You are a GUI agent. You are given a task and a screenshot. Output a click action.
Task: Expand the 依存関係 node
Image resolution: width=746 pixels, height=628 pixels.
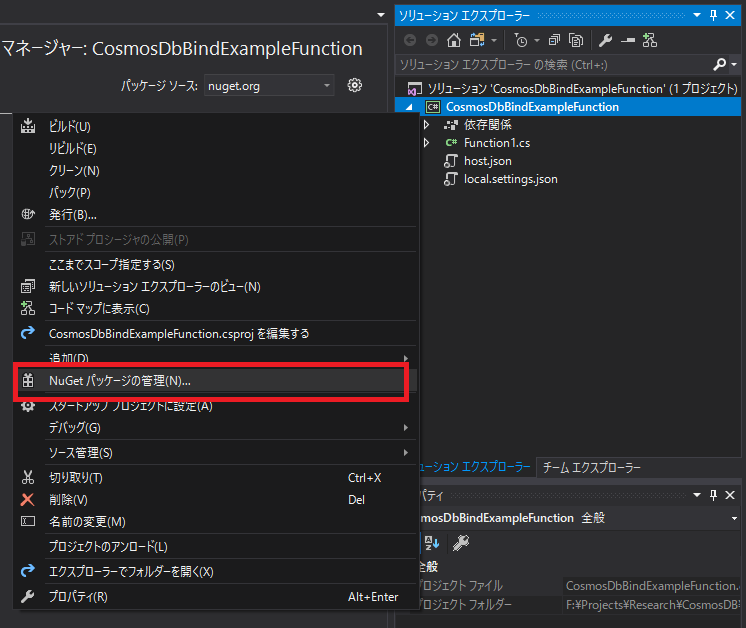[427, 125]
